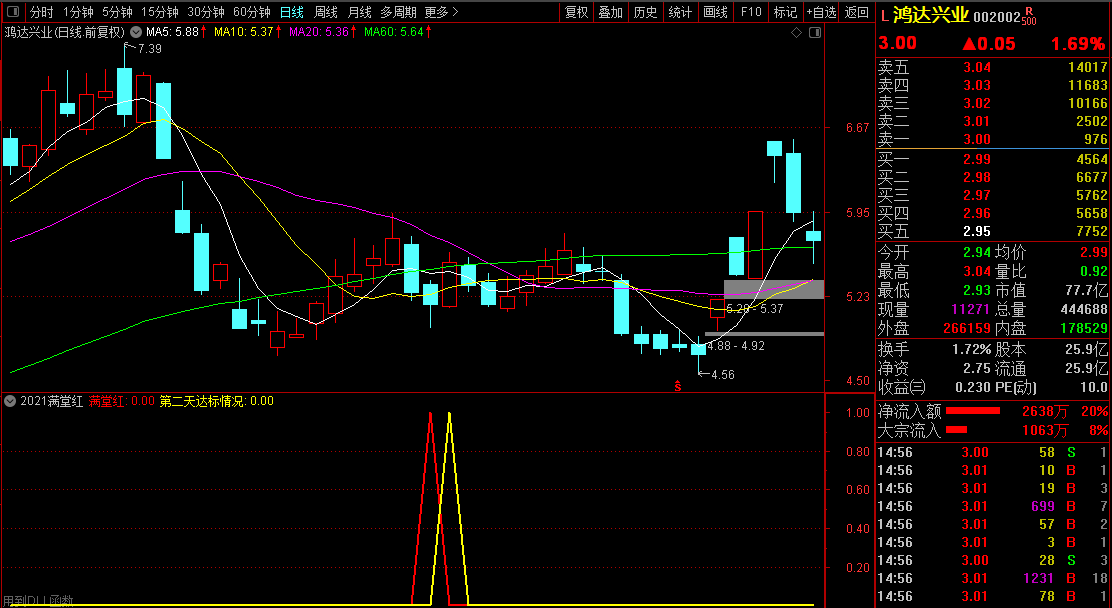
Task: Switch to 15分钟 period
Action: click(x=160, y=12)
